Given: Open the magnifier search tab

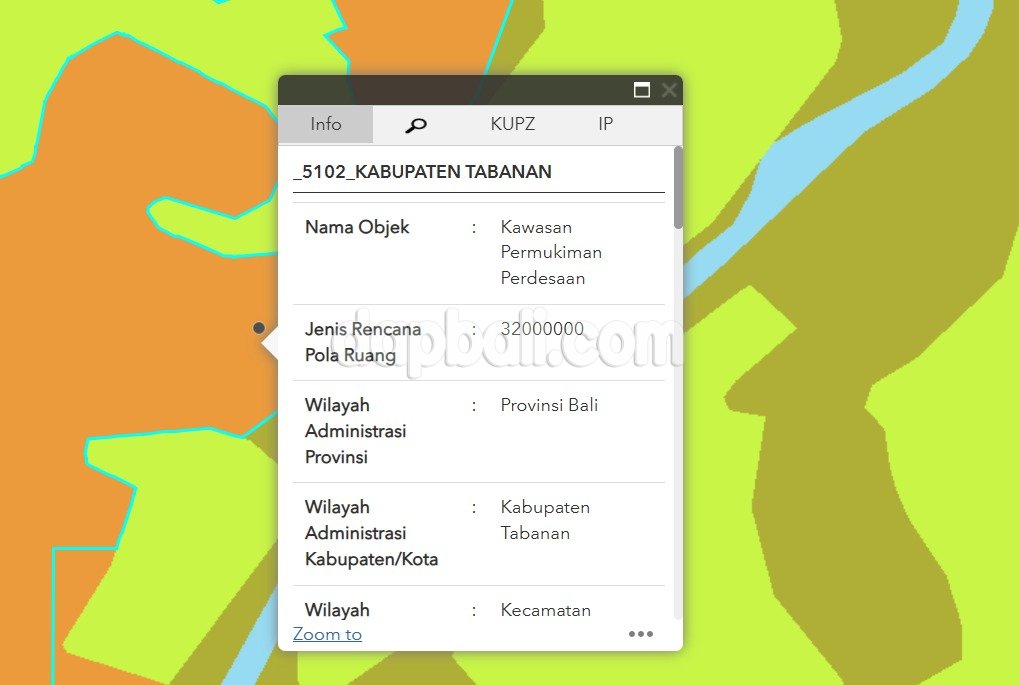Looking at the screenshot, I should click(416, 125).
